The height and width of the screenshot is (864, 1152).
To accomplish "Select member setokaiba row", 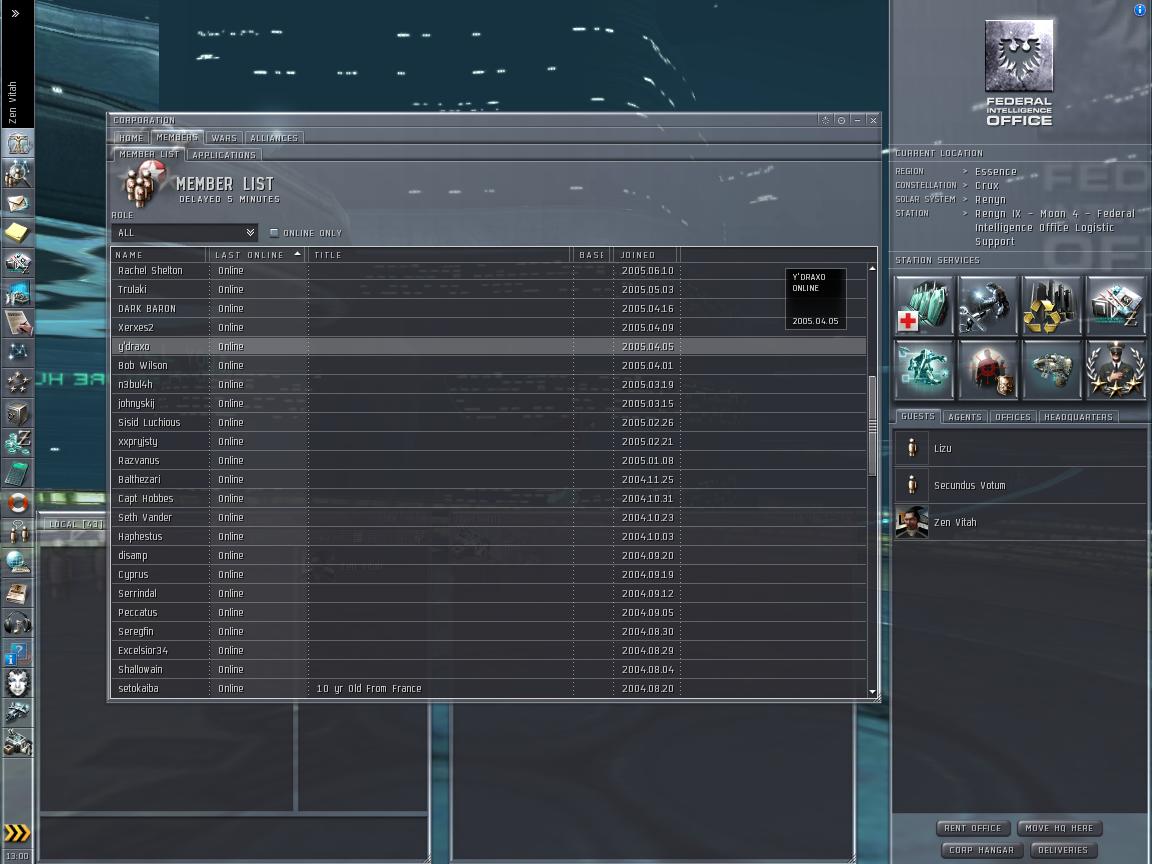I will [x=489, y=688].
